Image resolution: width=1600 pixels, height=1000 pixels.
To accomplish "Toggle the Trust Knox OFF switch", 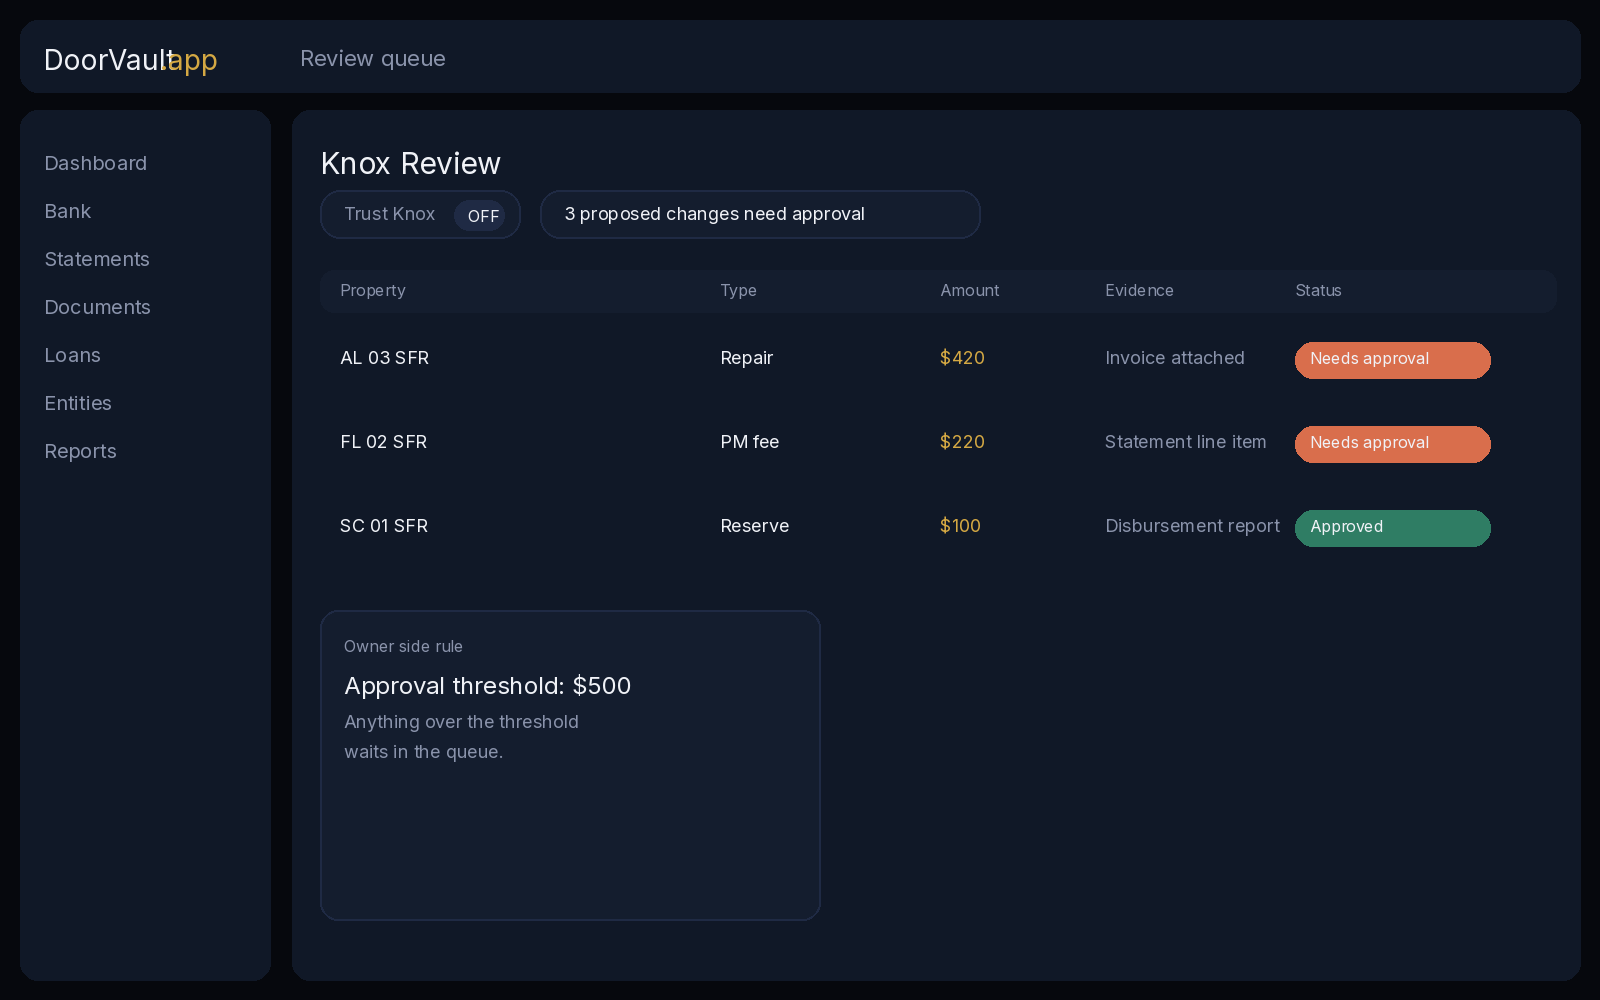I will point(480,215).
